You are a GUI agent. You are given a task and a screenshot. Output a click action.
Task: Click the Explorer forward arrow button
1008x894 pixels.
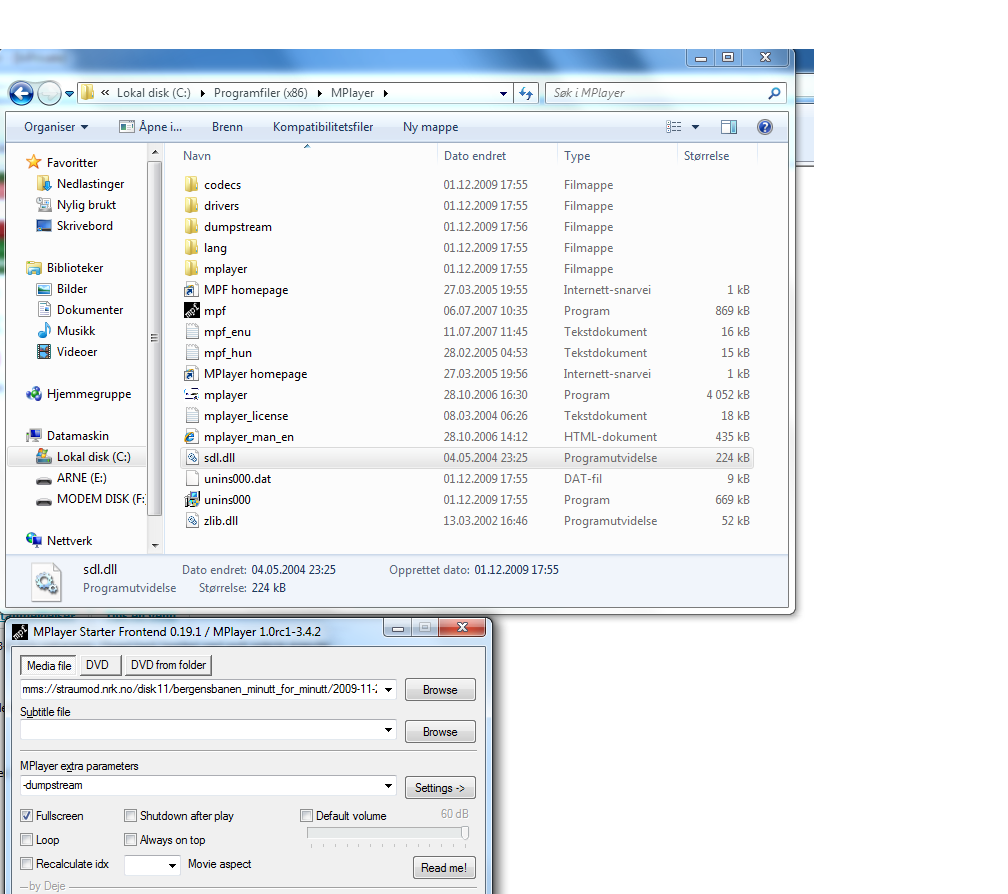click(50, 93)
